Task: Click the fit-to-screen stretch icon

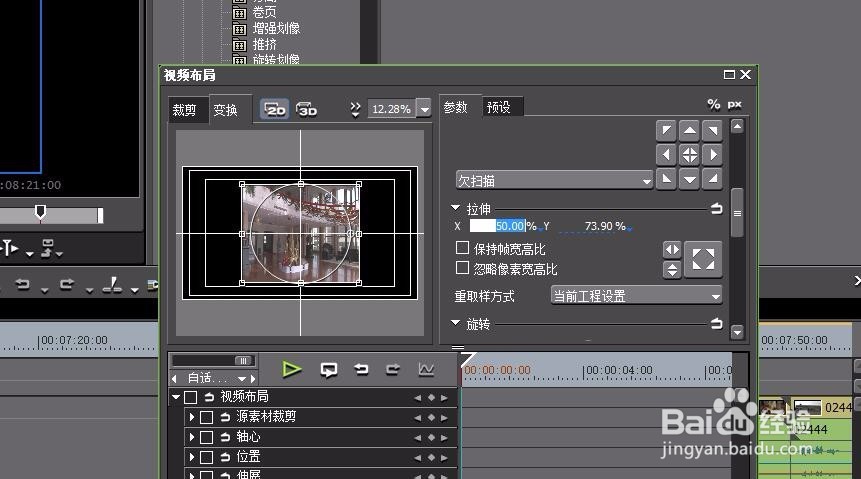Action: 704,258
